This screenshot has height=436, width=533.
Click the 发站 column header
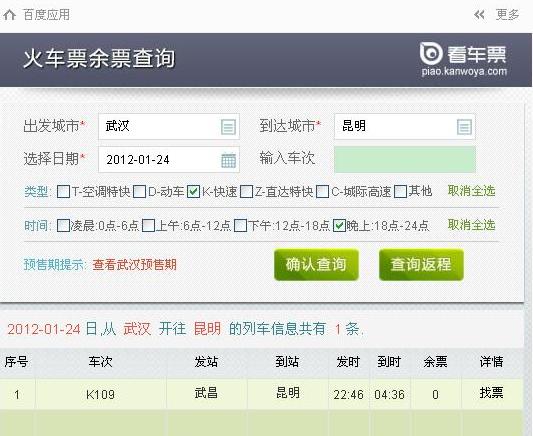pos(206,362)
